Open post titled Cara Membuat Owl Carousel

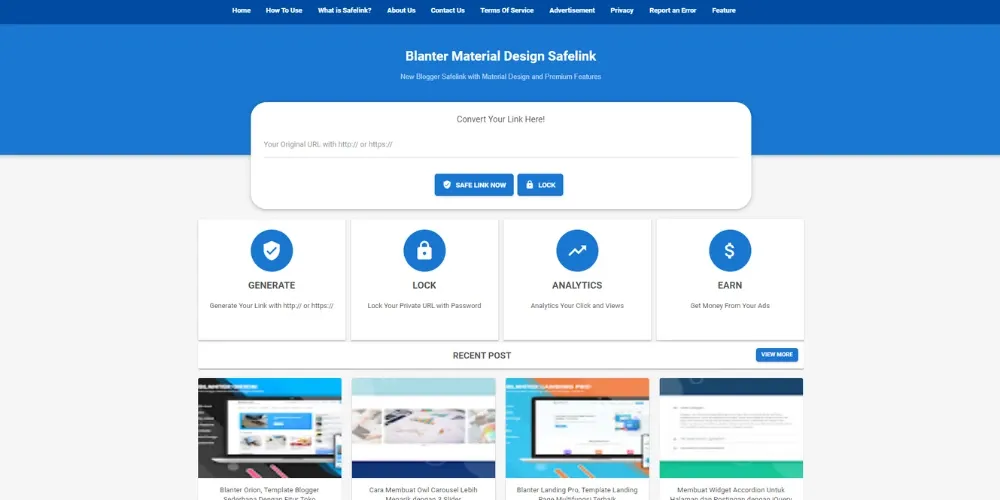[x=423, y=494]
